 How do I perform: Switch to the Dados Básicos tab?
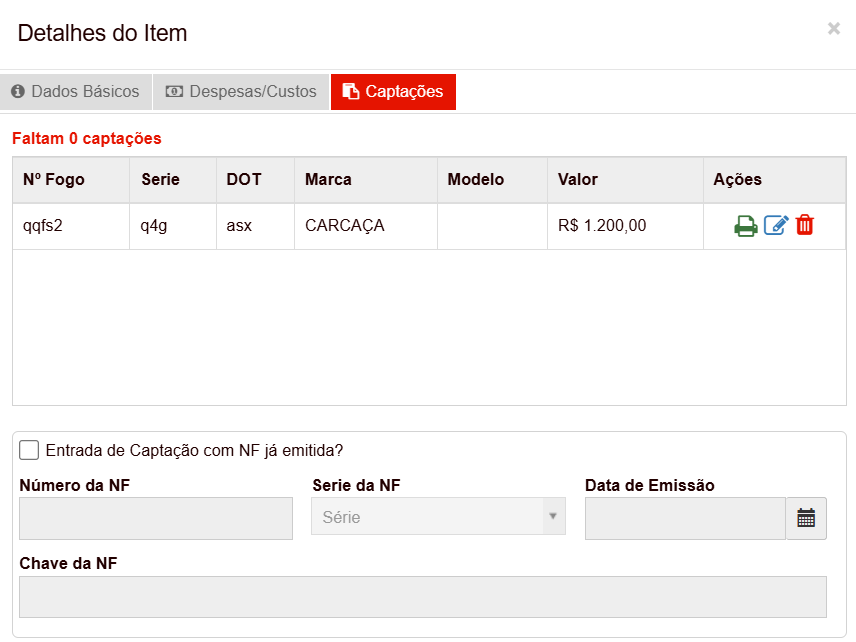click(x=76, y=92)
